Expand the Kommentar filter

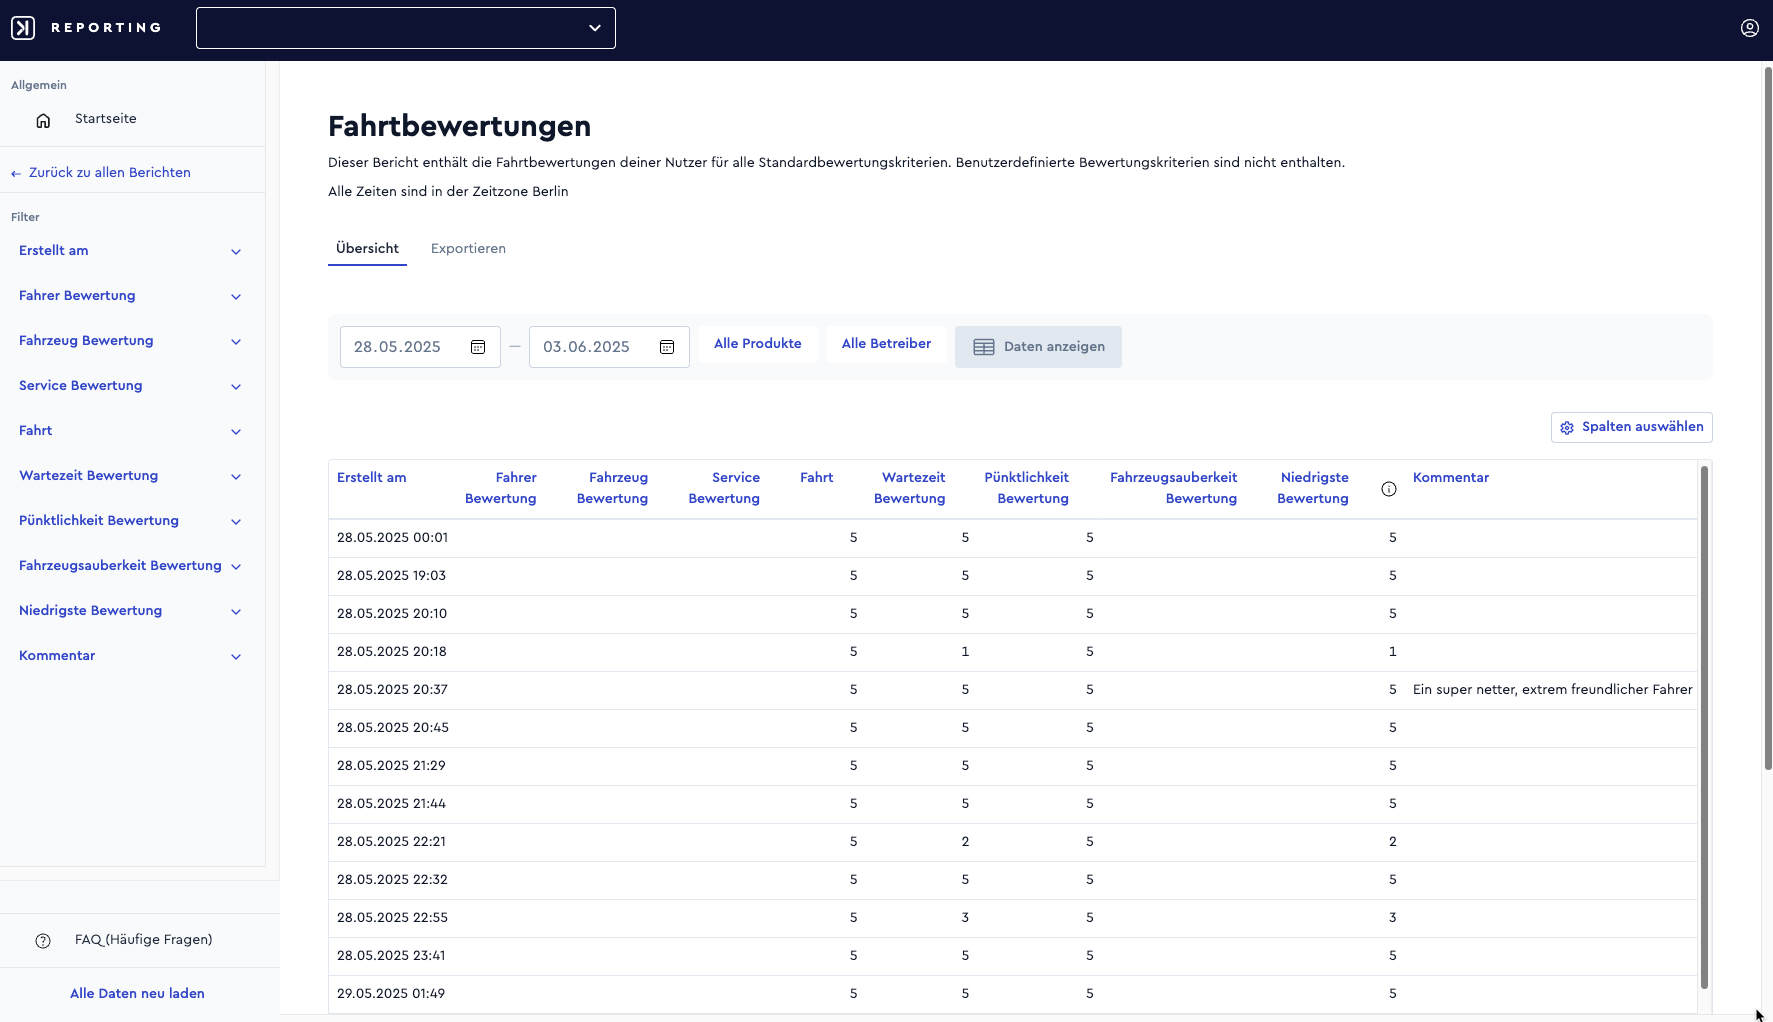130,656
